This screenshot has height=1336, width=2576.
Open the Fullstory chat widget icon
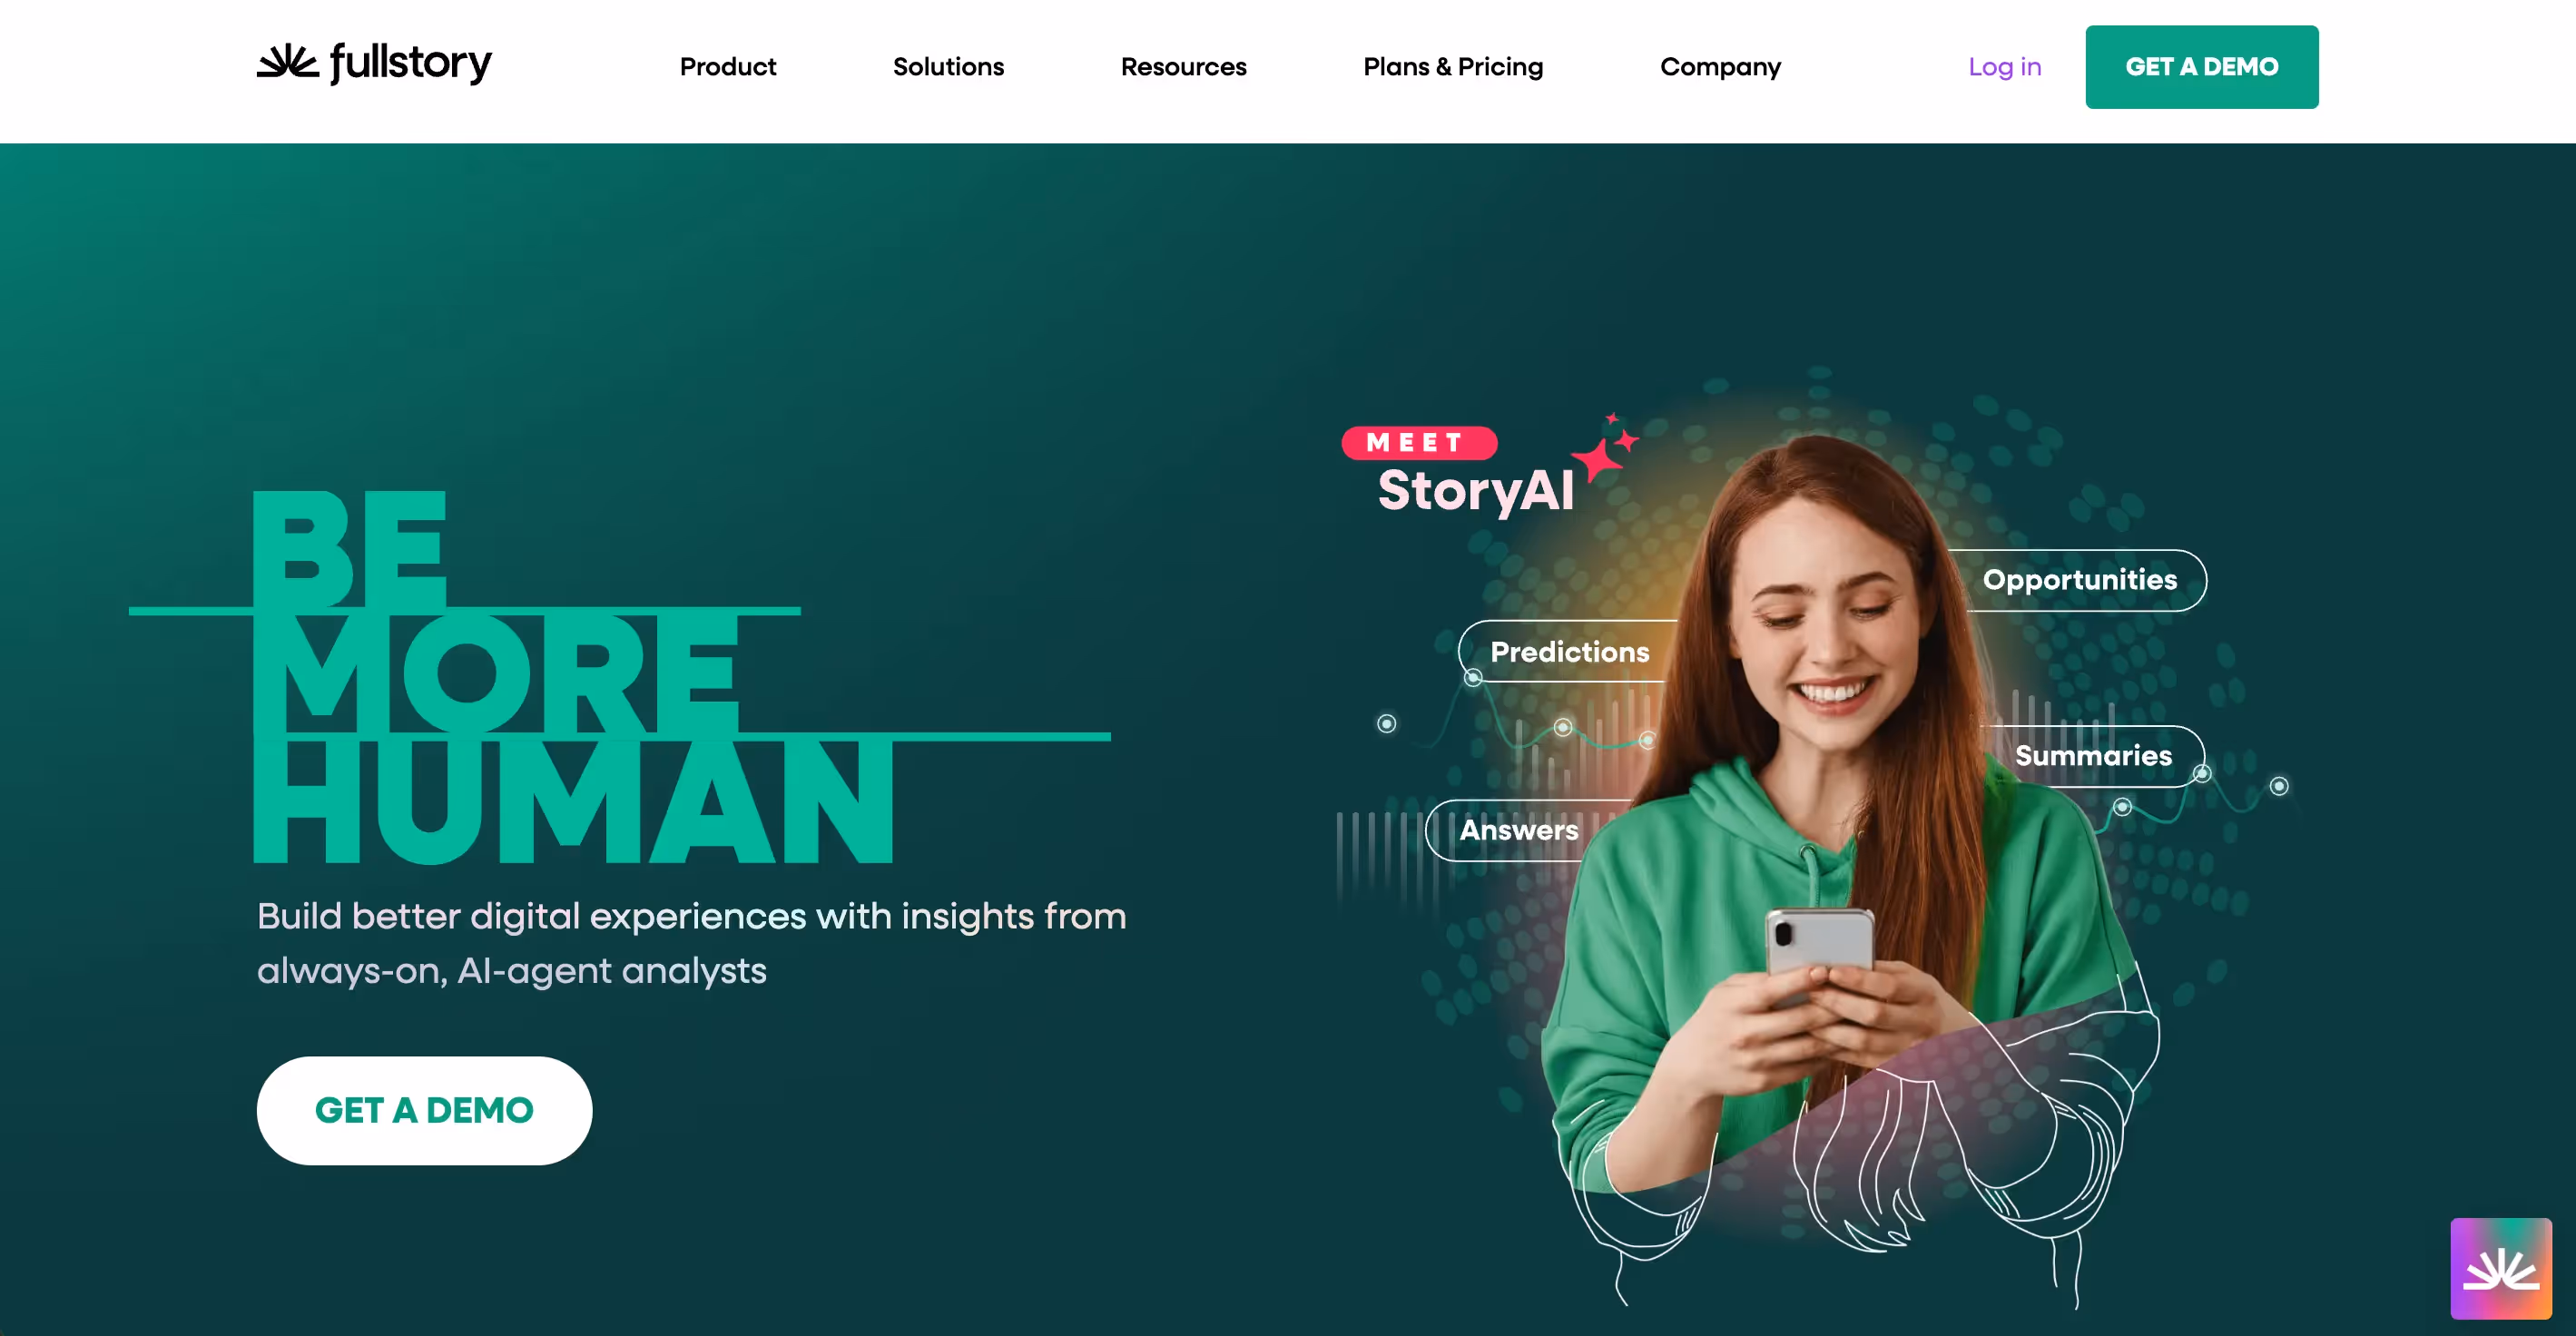click(x=2500, y=1268)
